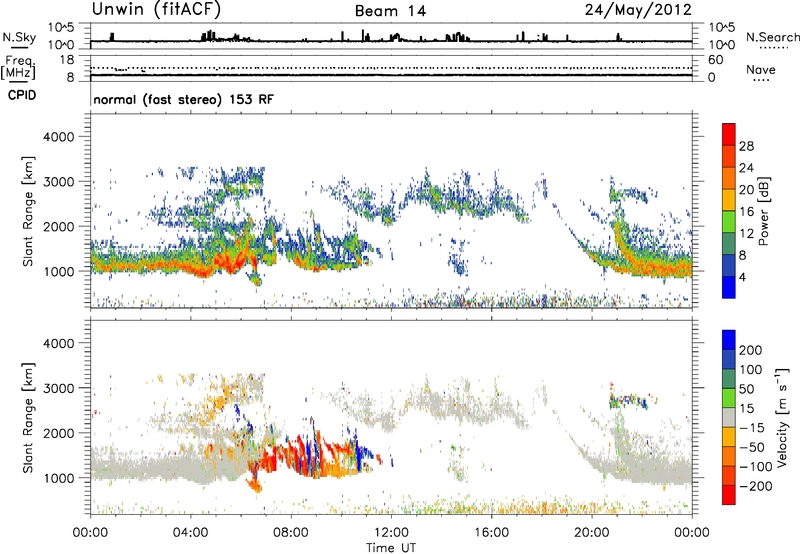Click the 'CPID' label

pos(22,95)
